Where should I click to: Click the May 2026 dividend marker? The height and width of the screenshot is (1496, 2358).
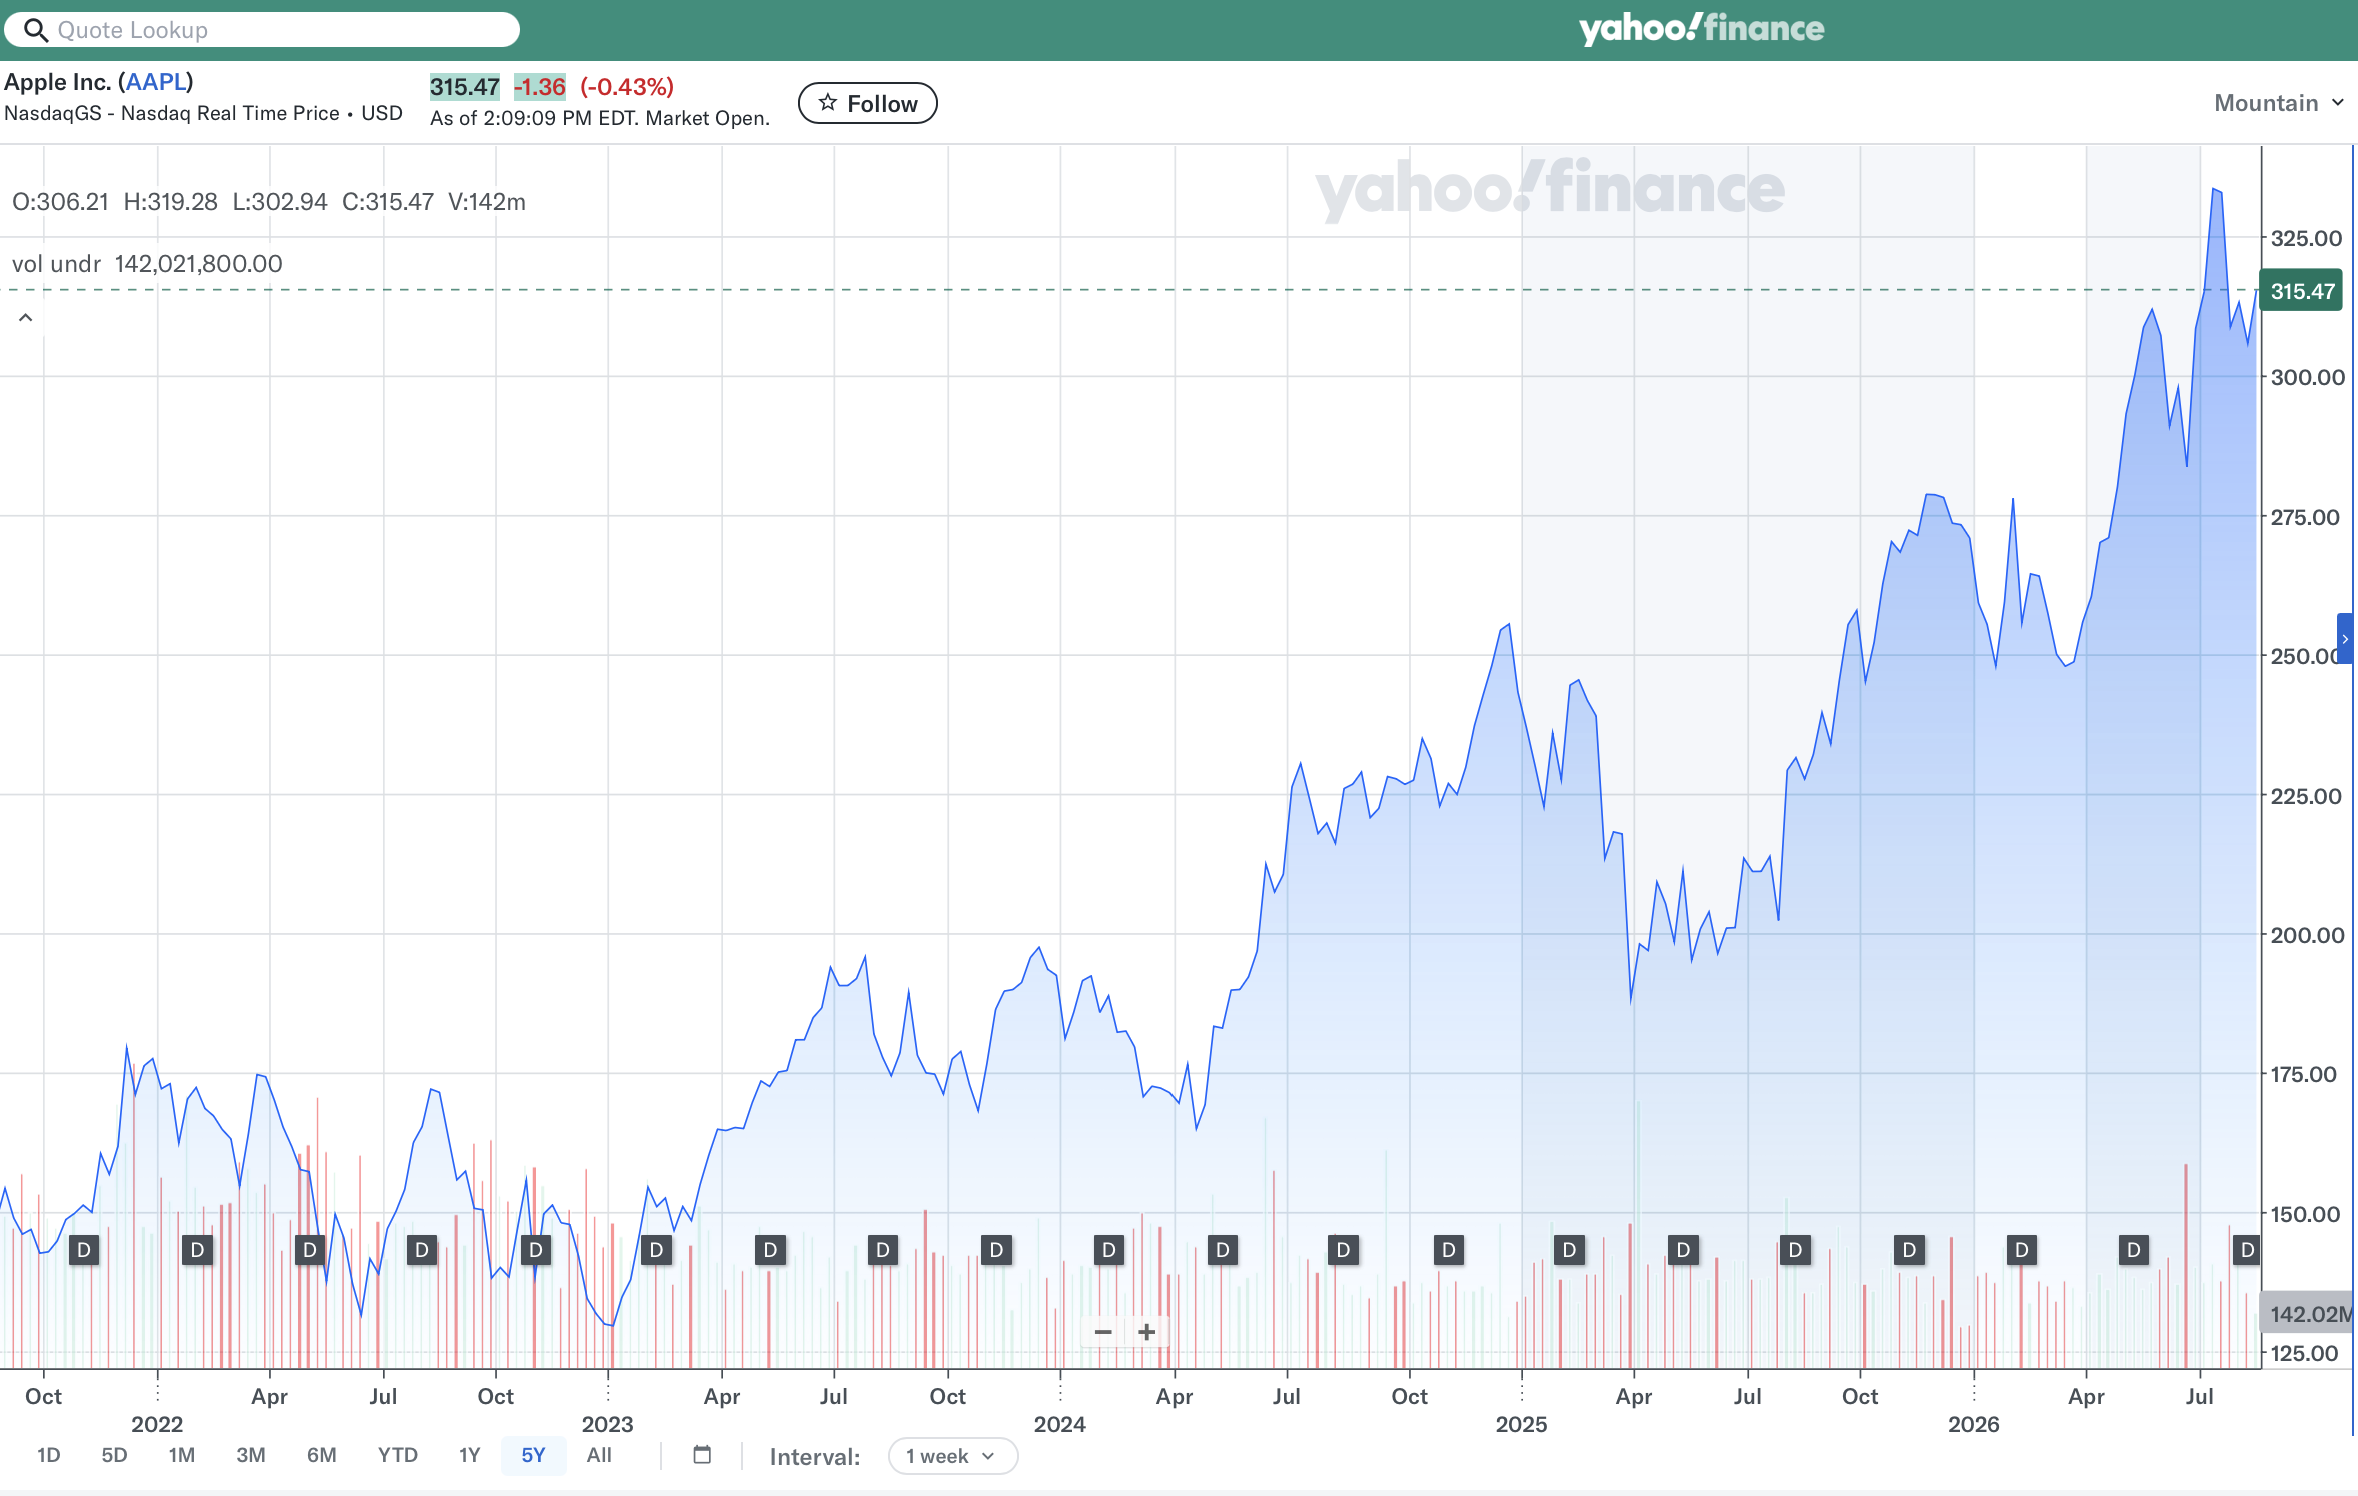2134,1249
